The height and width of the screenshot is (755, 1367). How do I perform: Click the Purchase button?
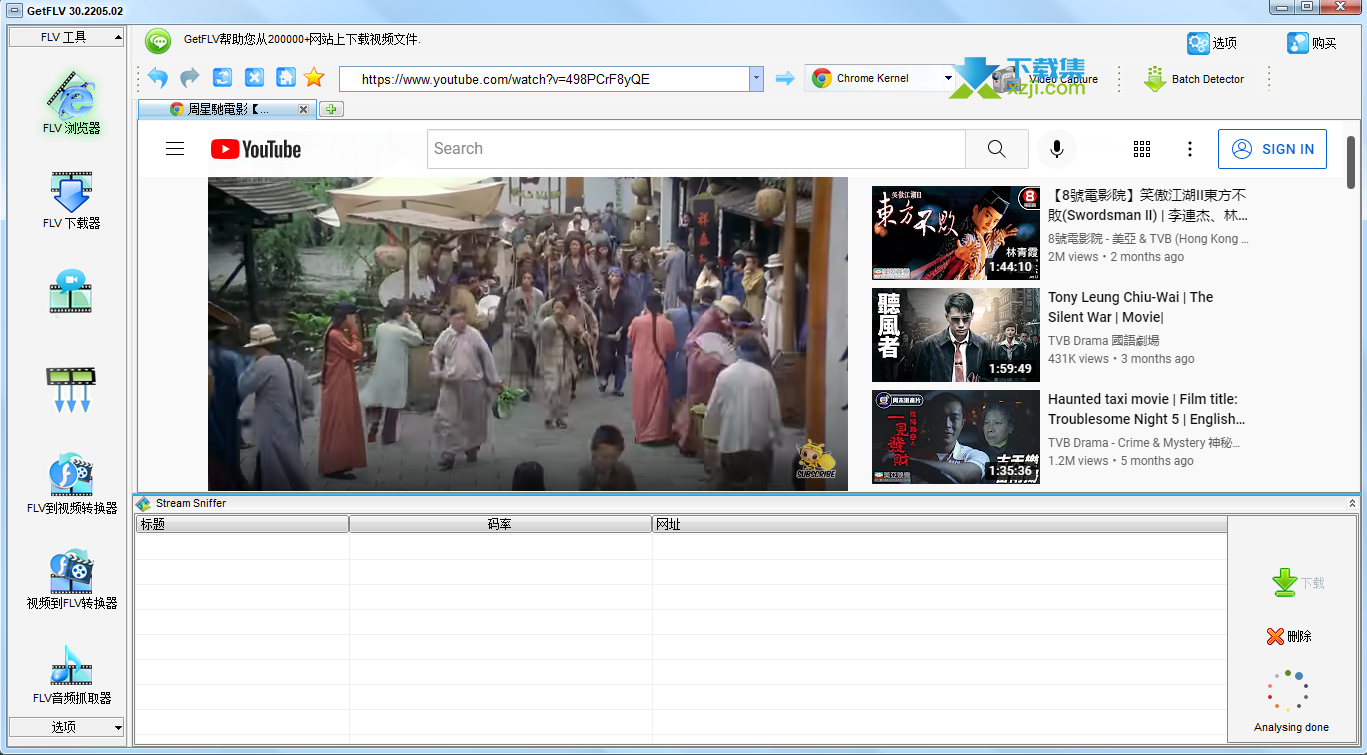click(x=1312, y=43)
